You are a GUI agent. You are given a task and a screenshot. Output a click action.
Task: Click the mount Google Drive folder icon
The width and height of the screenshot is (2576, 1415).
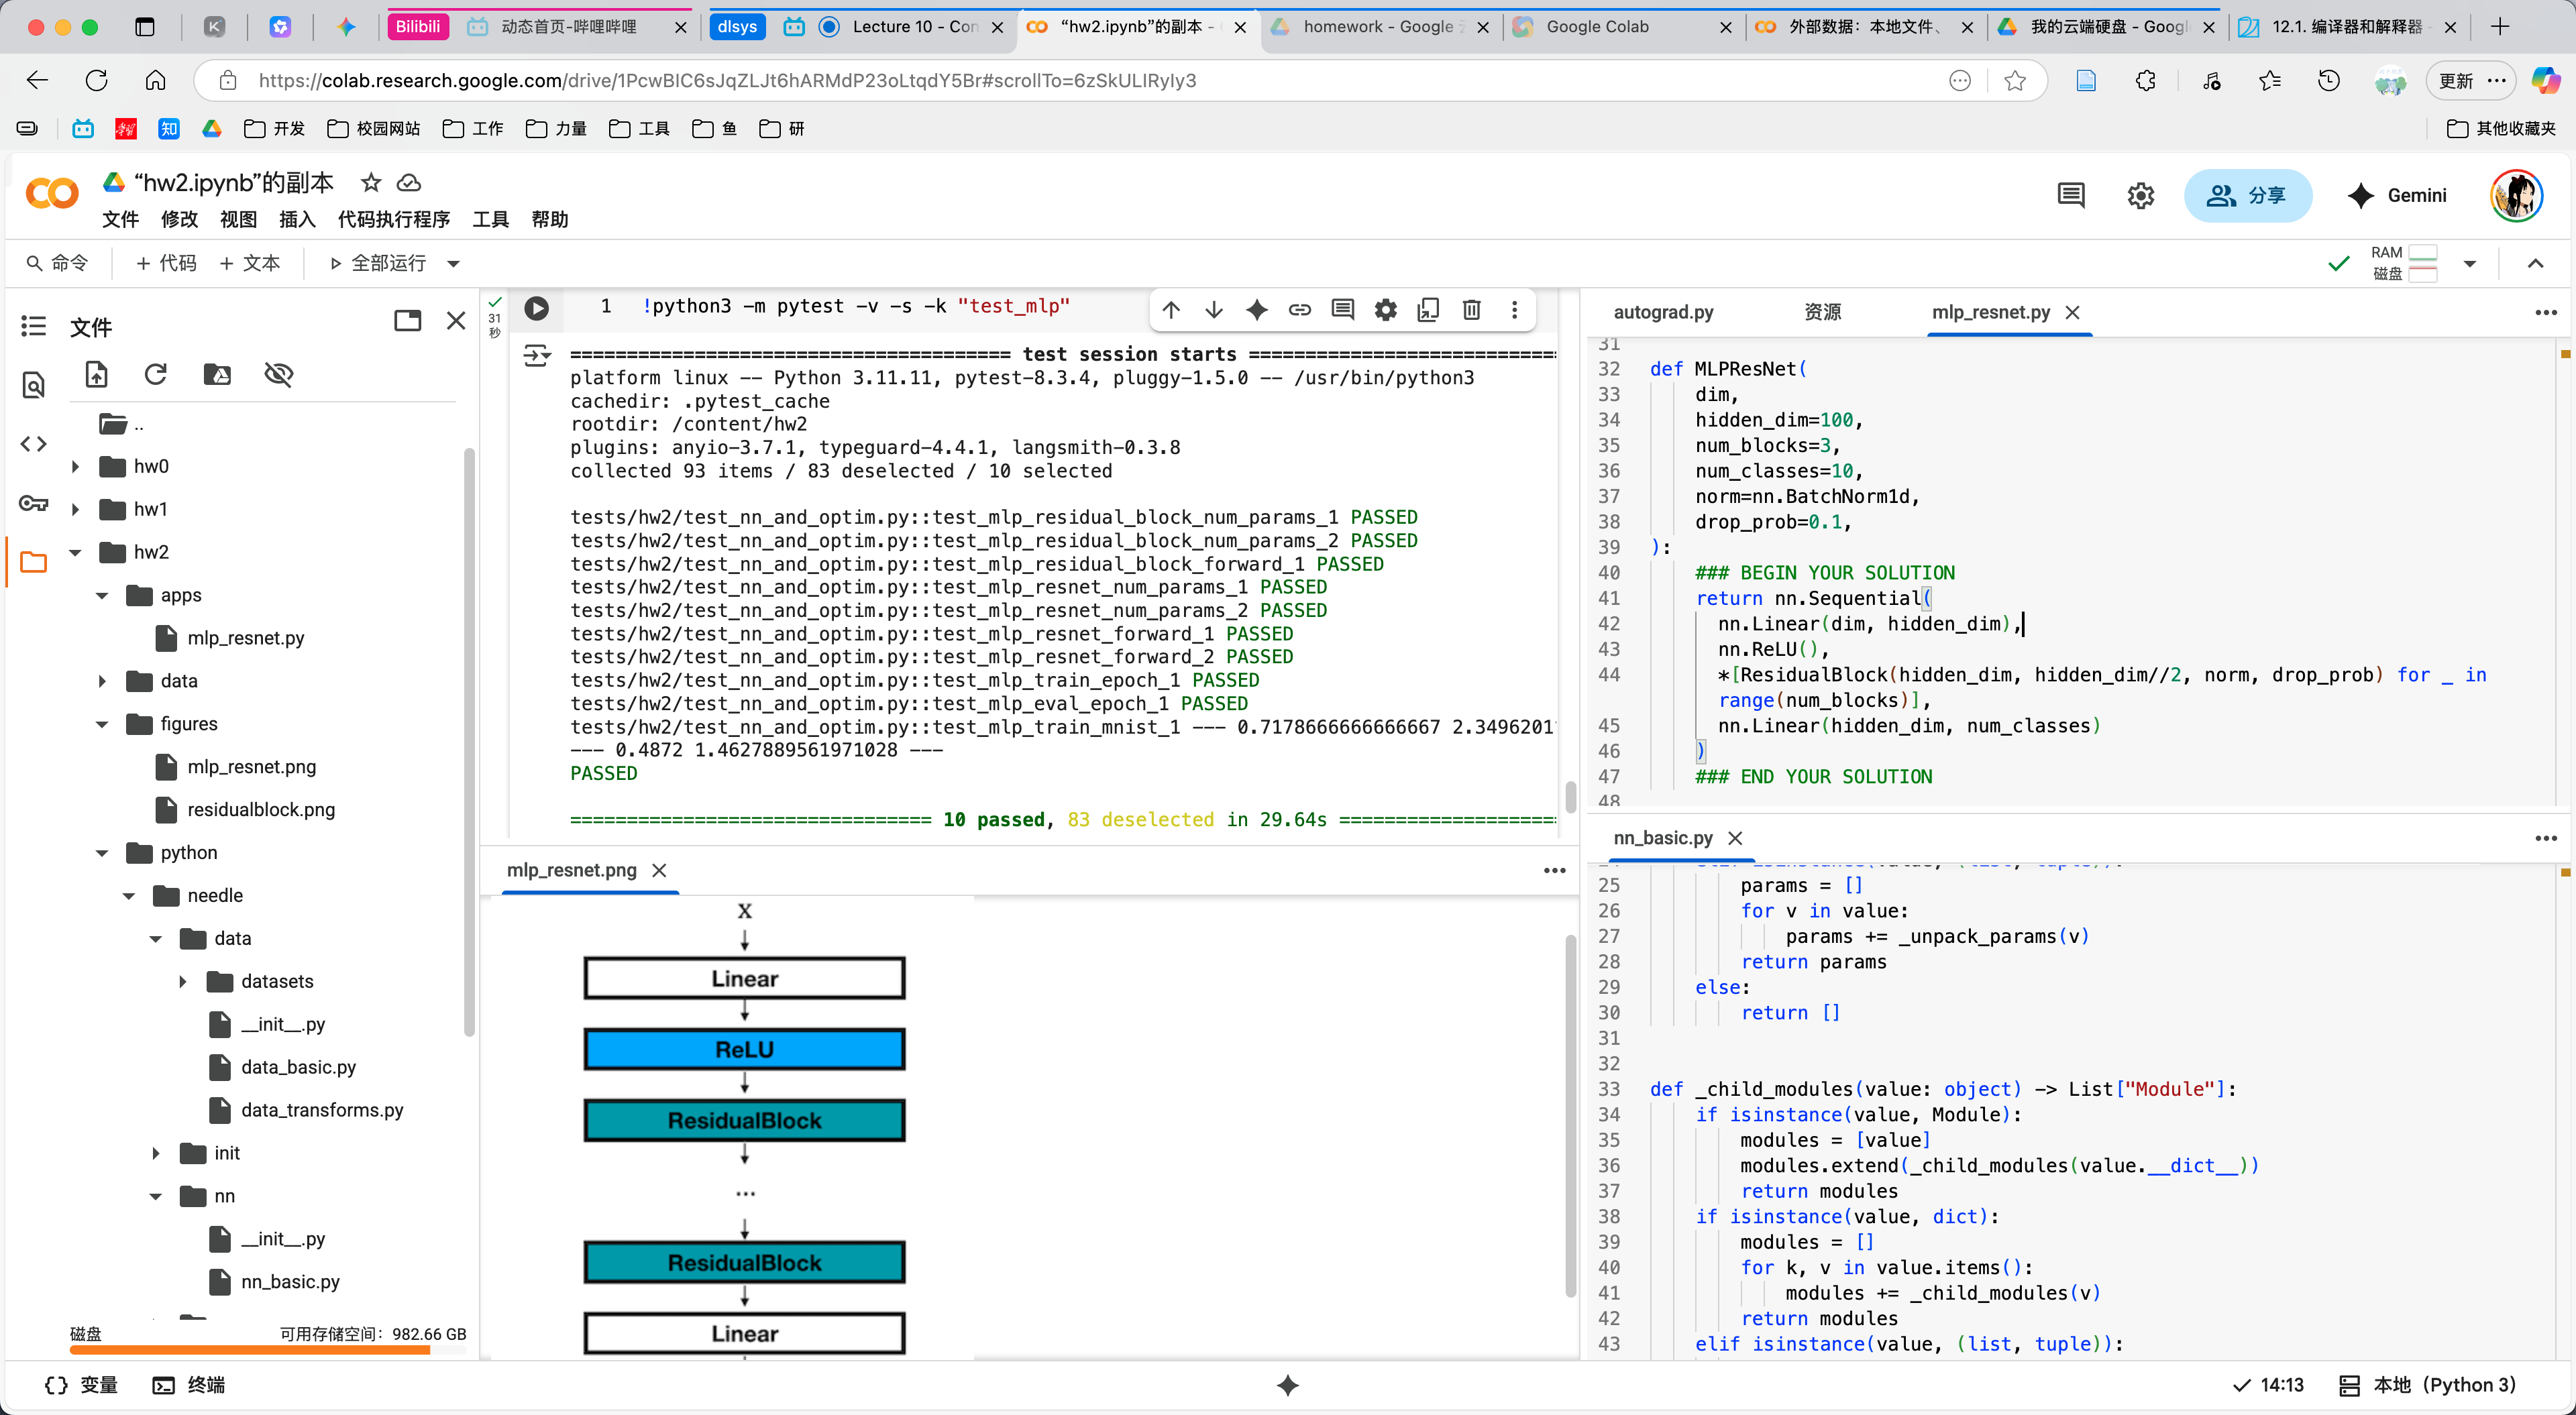[x=217, y=374]
